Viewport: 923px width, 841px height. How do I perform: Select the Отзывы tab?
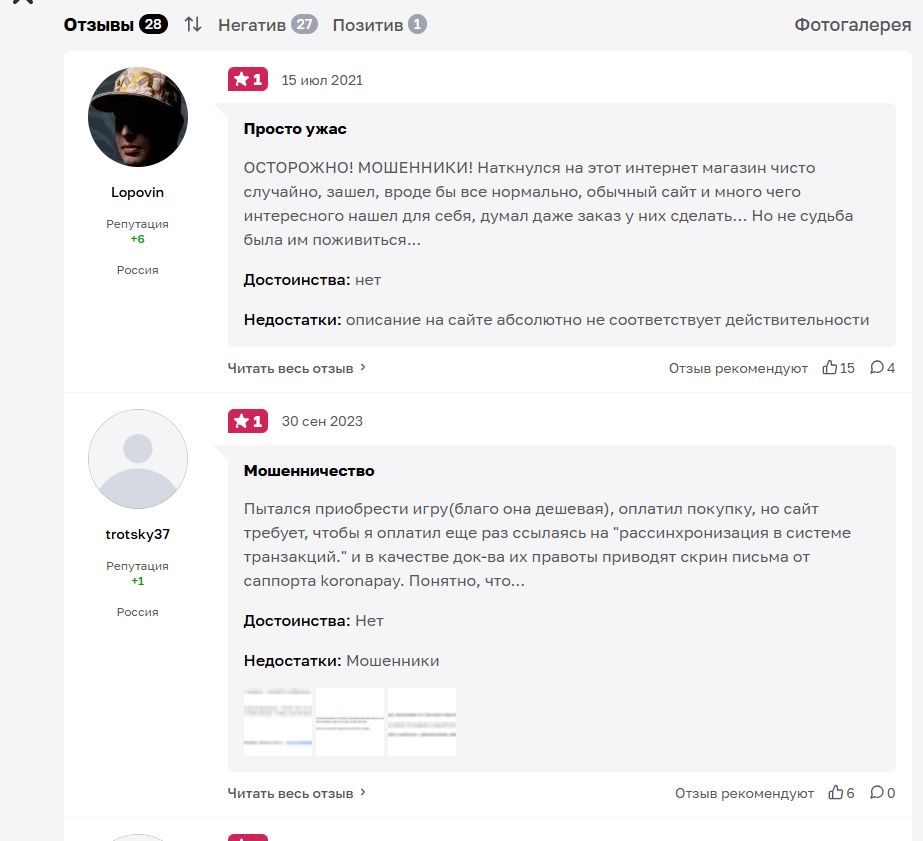coord(115,25)
